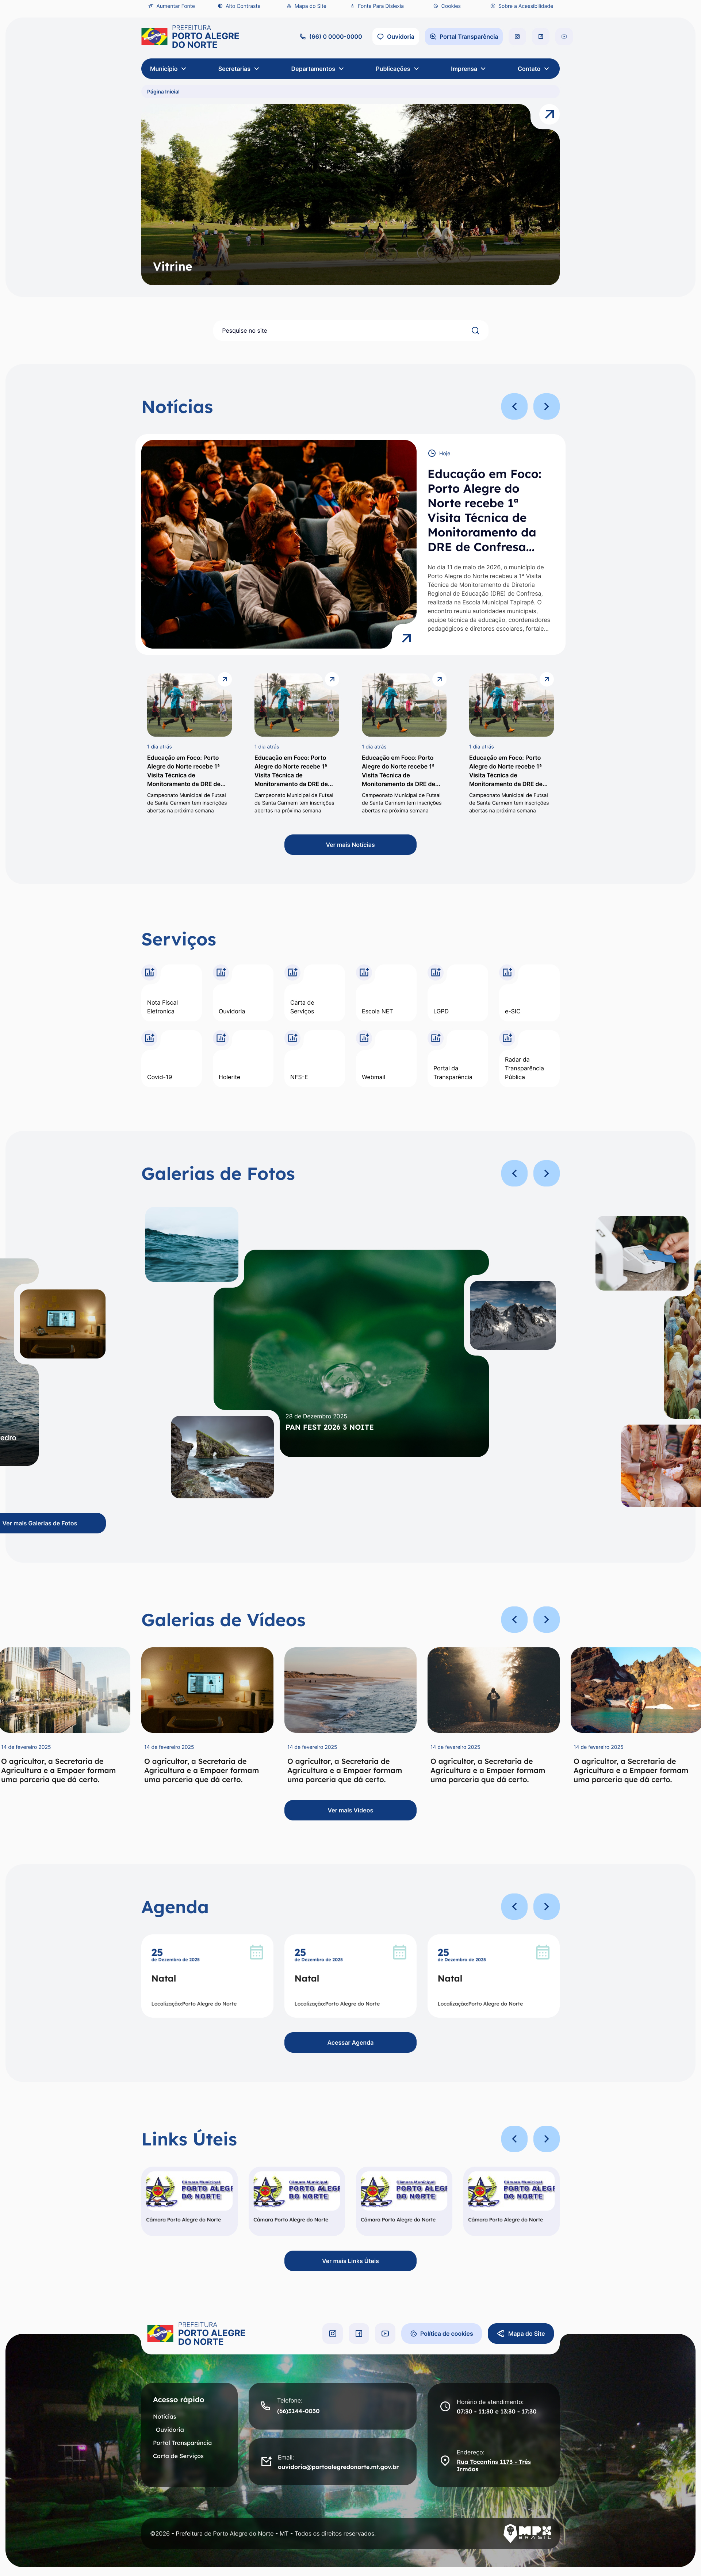Click the ouvidoria email address
This screenshot has width=701, height=2576.
pyautogui.click(x=338, y=2467)
